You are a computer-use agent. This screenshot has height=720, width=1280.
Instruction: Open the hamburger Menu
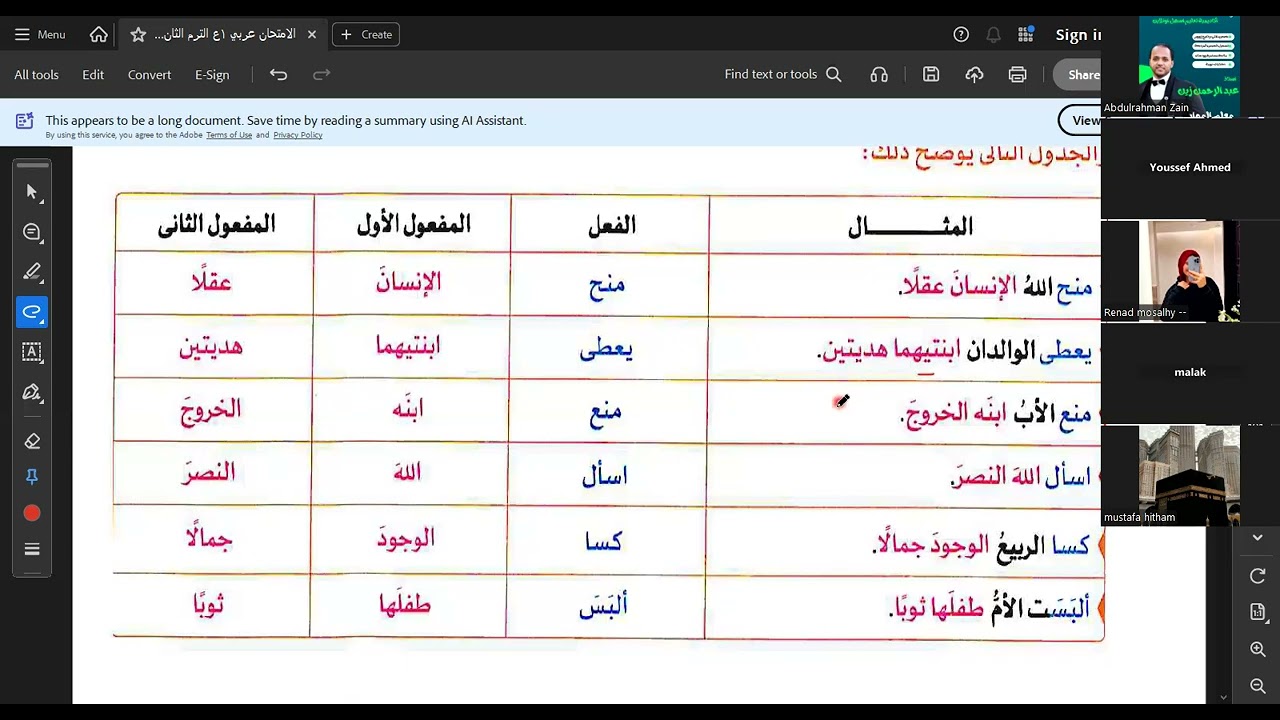click(x=40, y=34)
